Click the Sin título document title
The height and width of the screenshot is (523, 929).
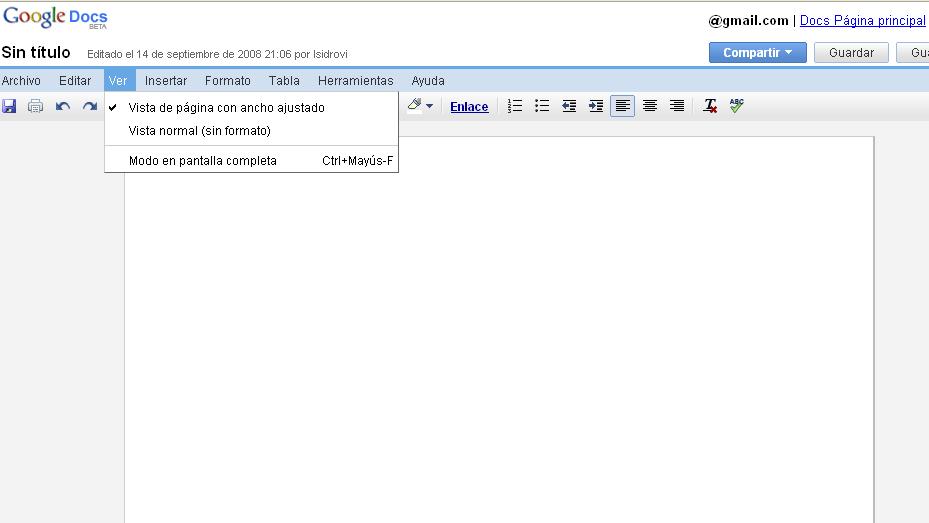click(36, 53)
